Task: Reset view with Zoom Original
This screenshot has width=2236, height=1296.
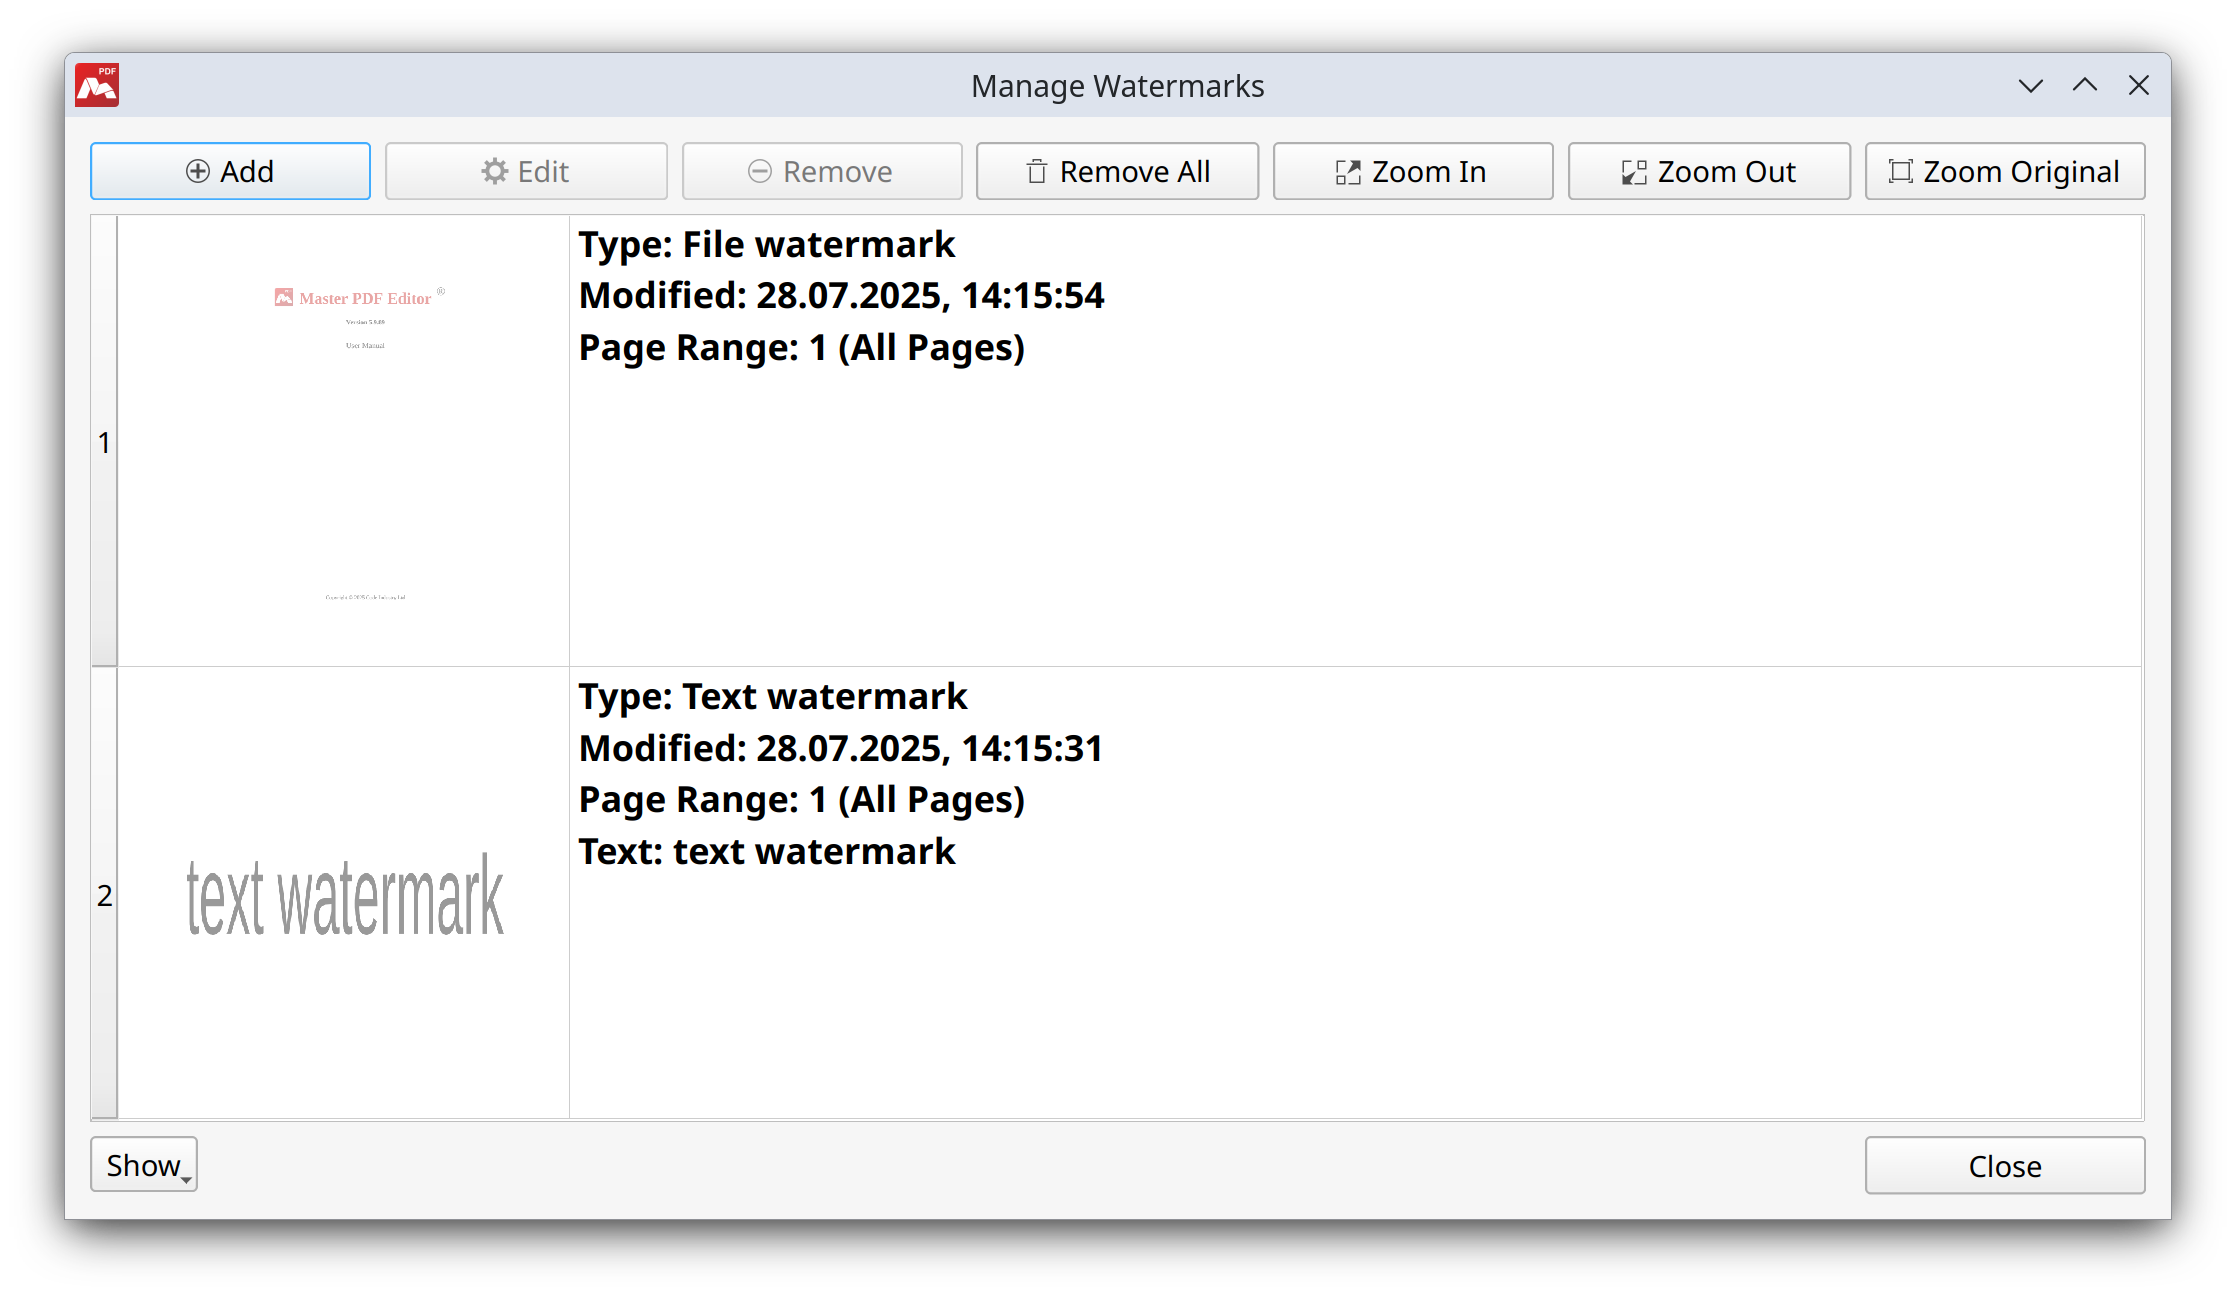Action: point(2005,172)
